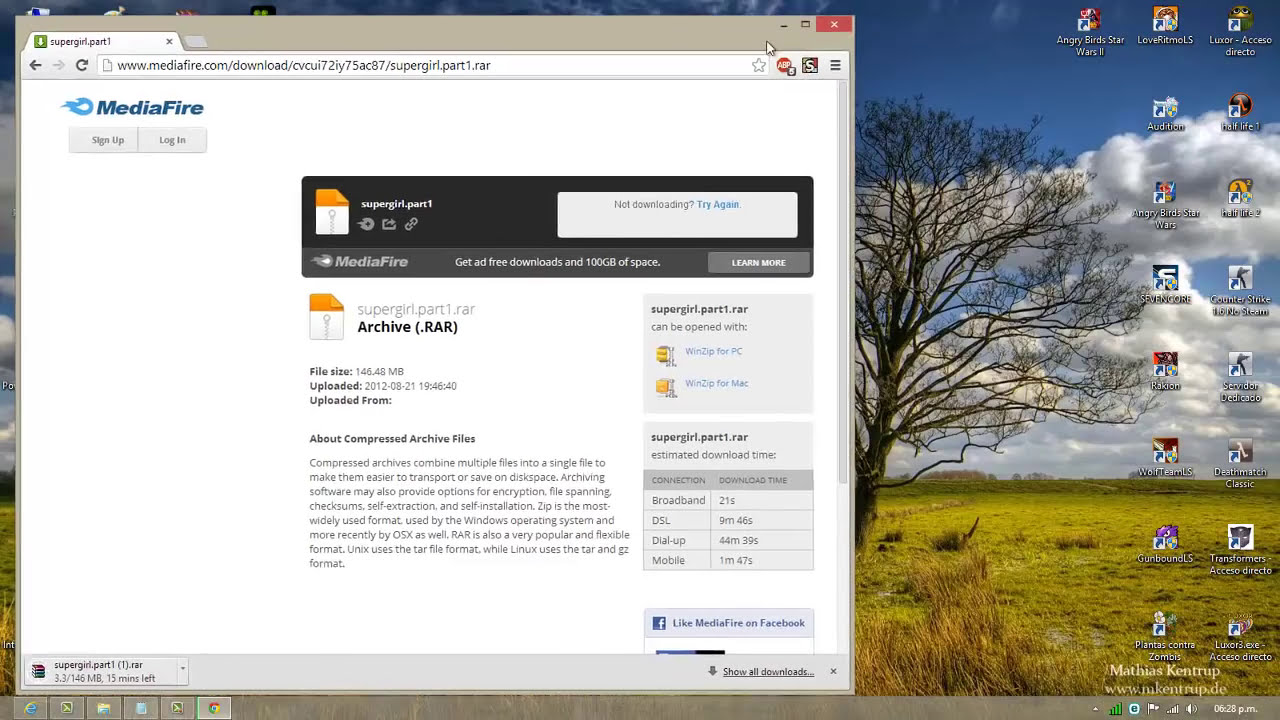Show hidden system tray icons
Screen dimensions: 1280x720
[1096, 708]
